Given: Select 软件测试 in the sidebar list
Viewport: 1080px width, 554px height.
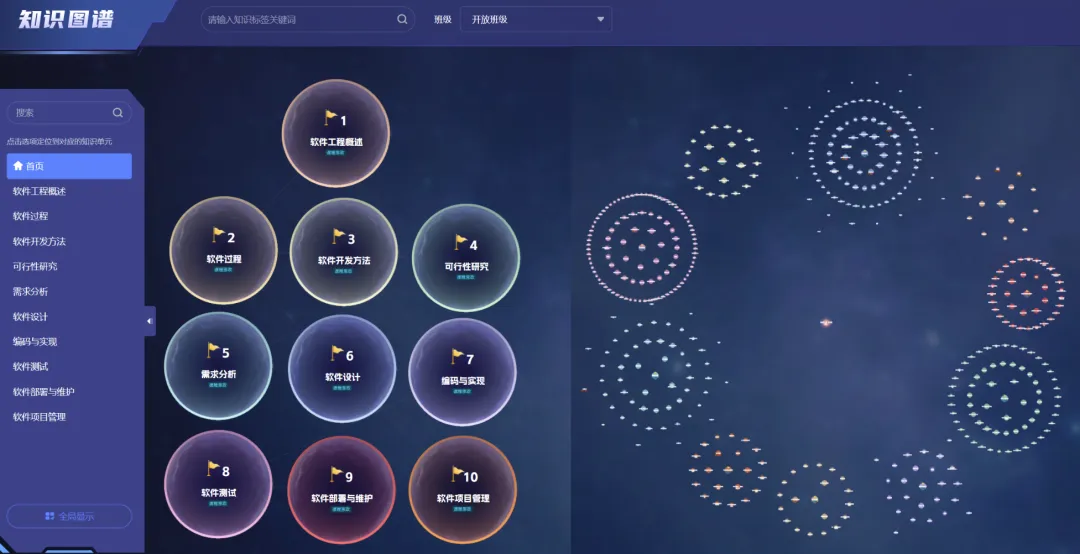Looking at the screenshot, I should 30,367.
